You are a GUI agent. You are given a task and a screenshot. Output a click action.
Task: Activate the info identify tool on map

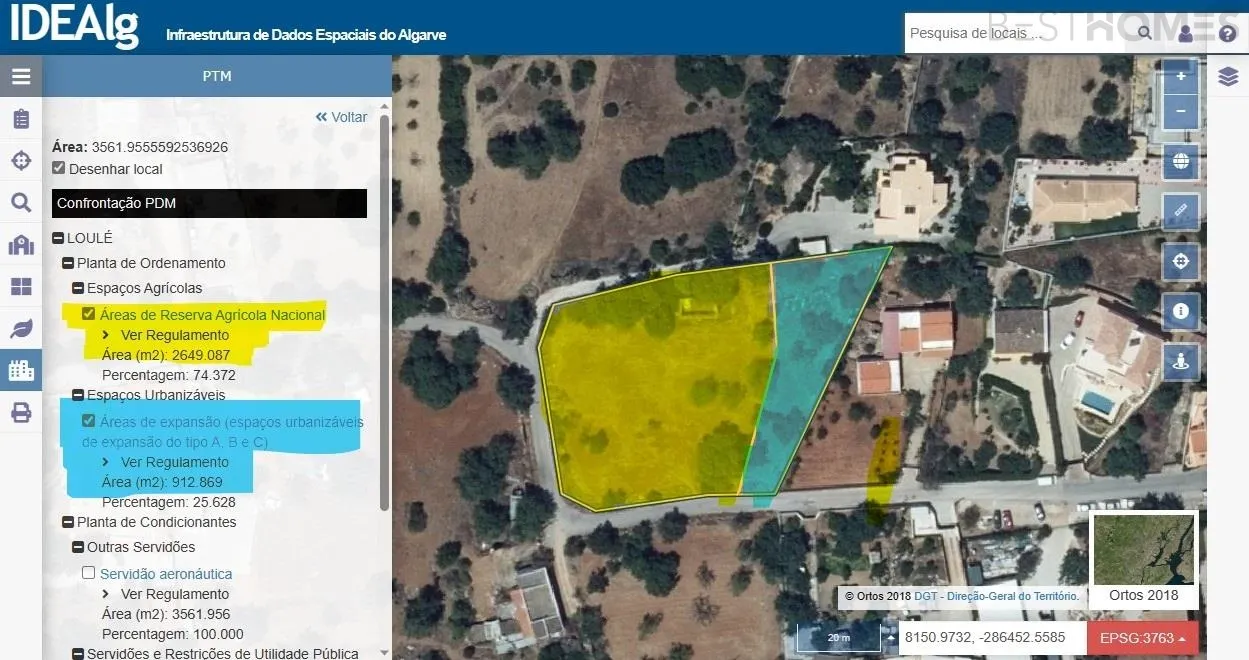(1181, 311)
